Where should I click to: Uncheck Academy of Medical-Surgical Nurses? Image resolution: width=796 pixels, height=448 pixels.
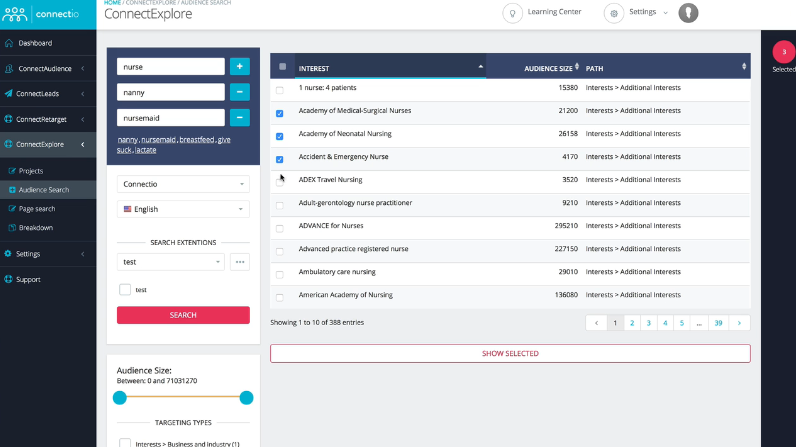(280, 113)
